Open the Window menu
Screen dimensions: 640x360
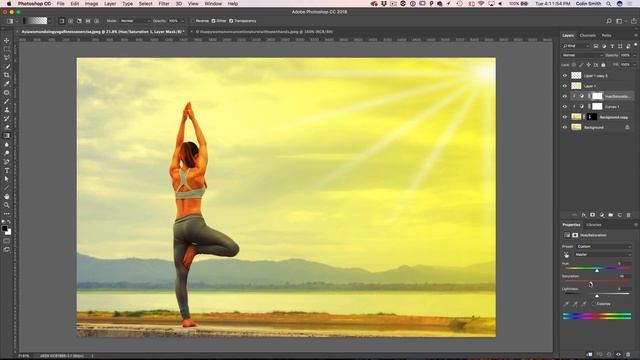coord(213,4)
